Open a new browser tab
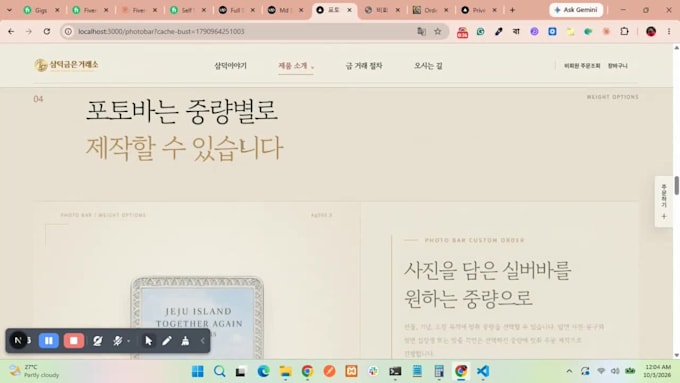680x383 pixels. pos(513,10)
